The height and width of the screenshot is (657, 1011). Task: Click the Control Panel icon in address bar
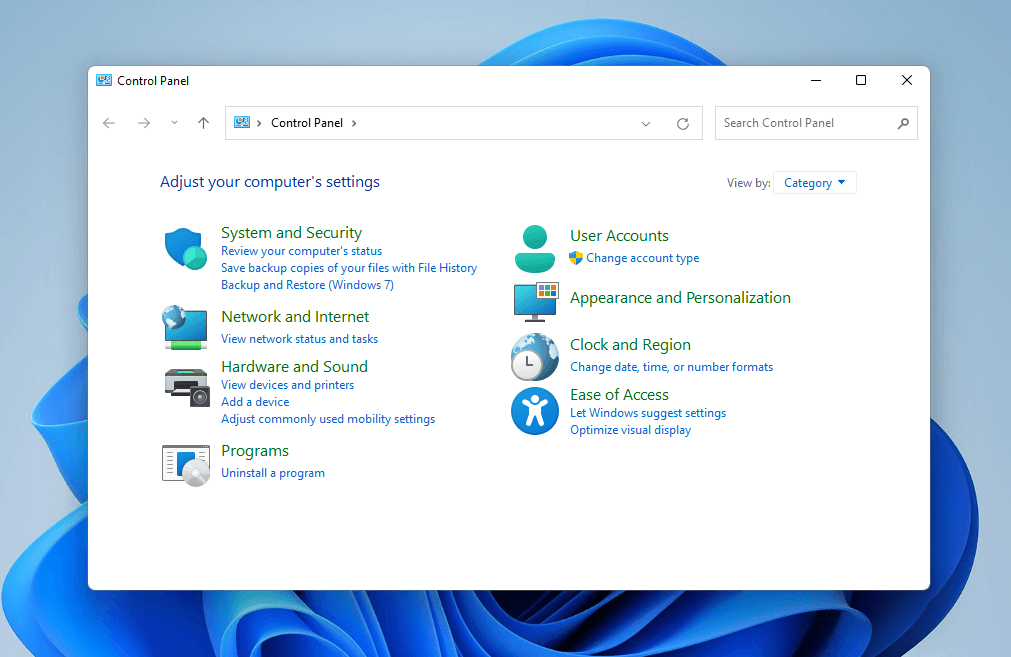tap(242, 123)
